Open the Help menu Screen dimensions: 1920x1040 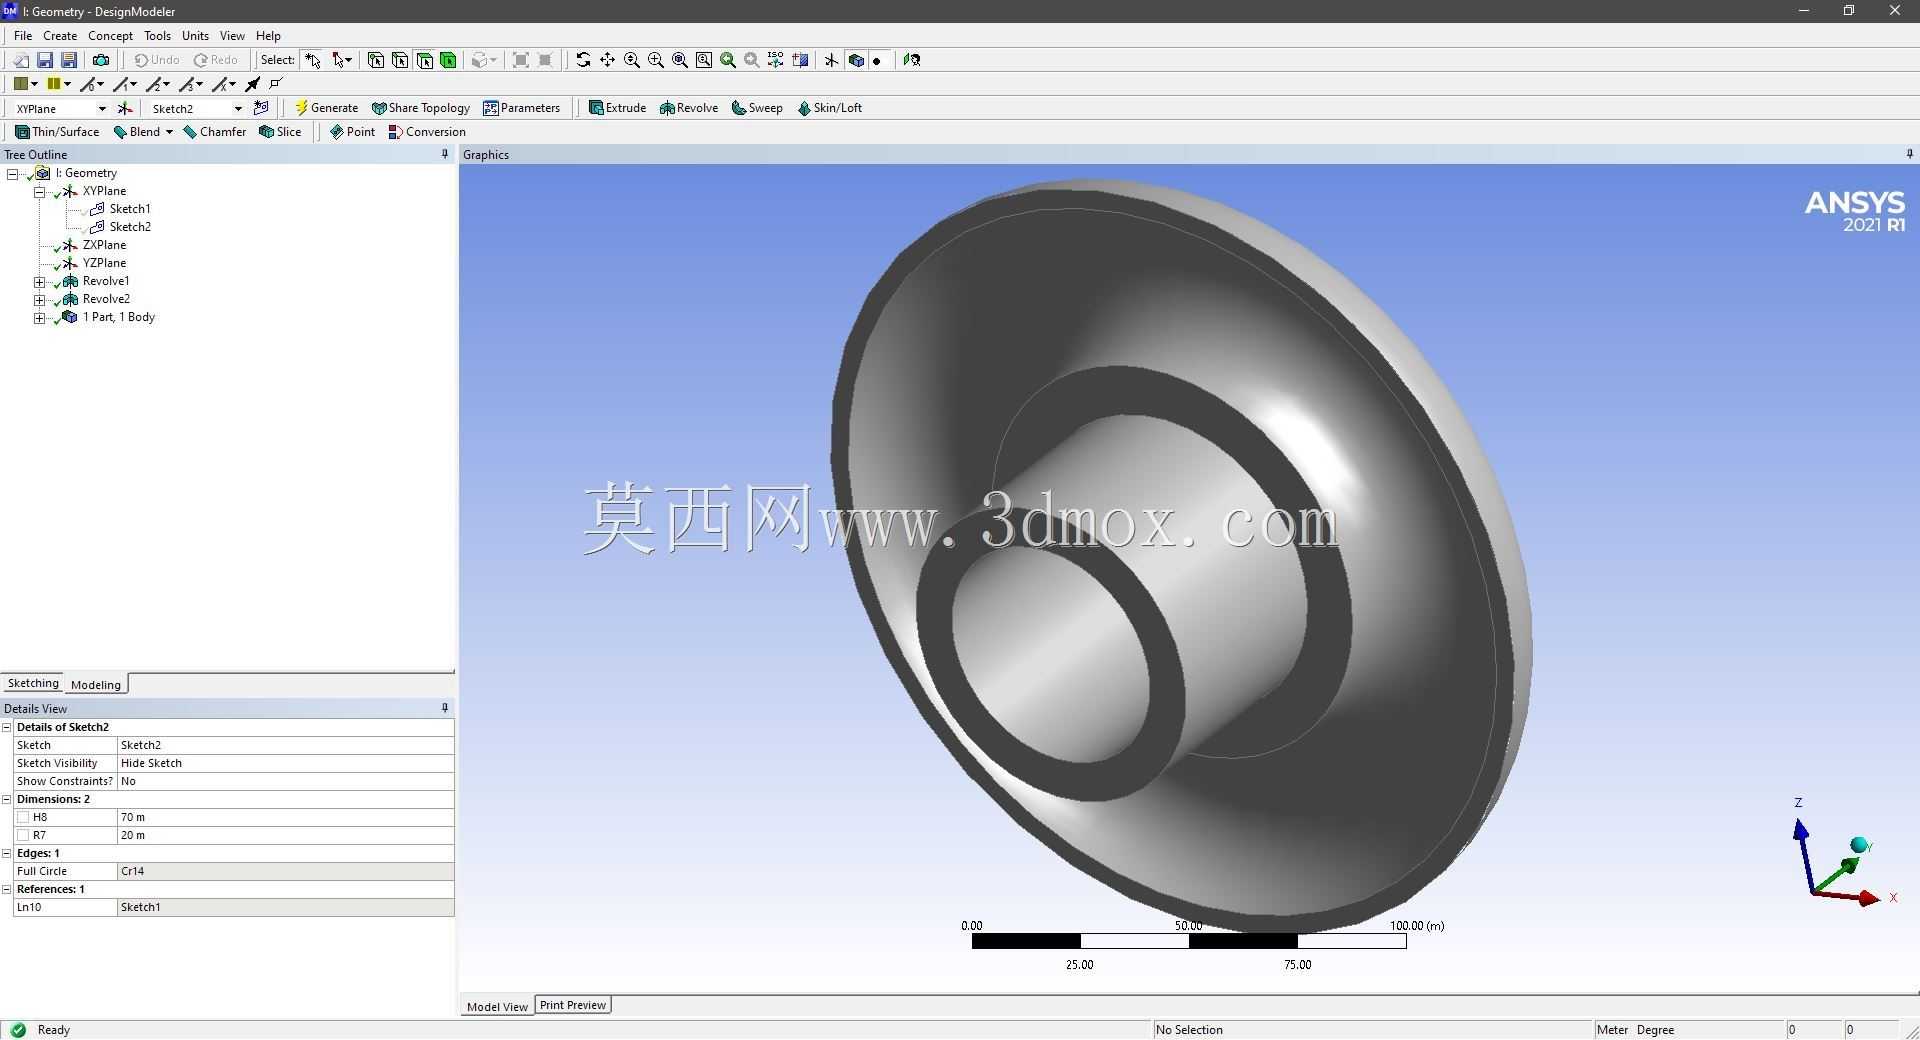click(268, 35)
